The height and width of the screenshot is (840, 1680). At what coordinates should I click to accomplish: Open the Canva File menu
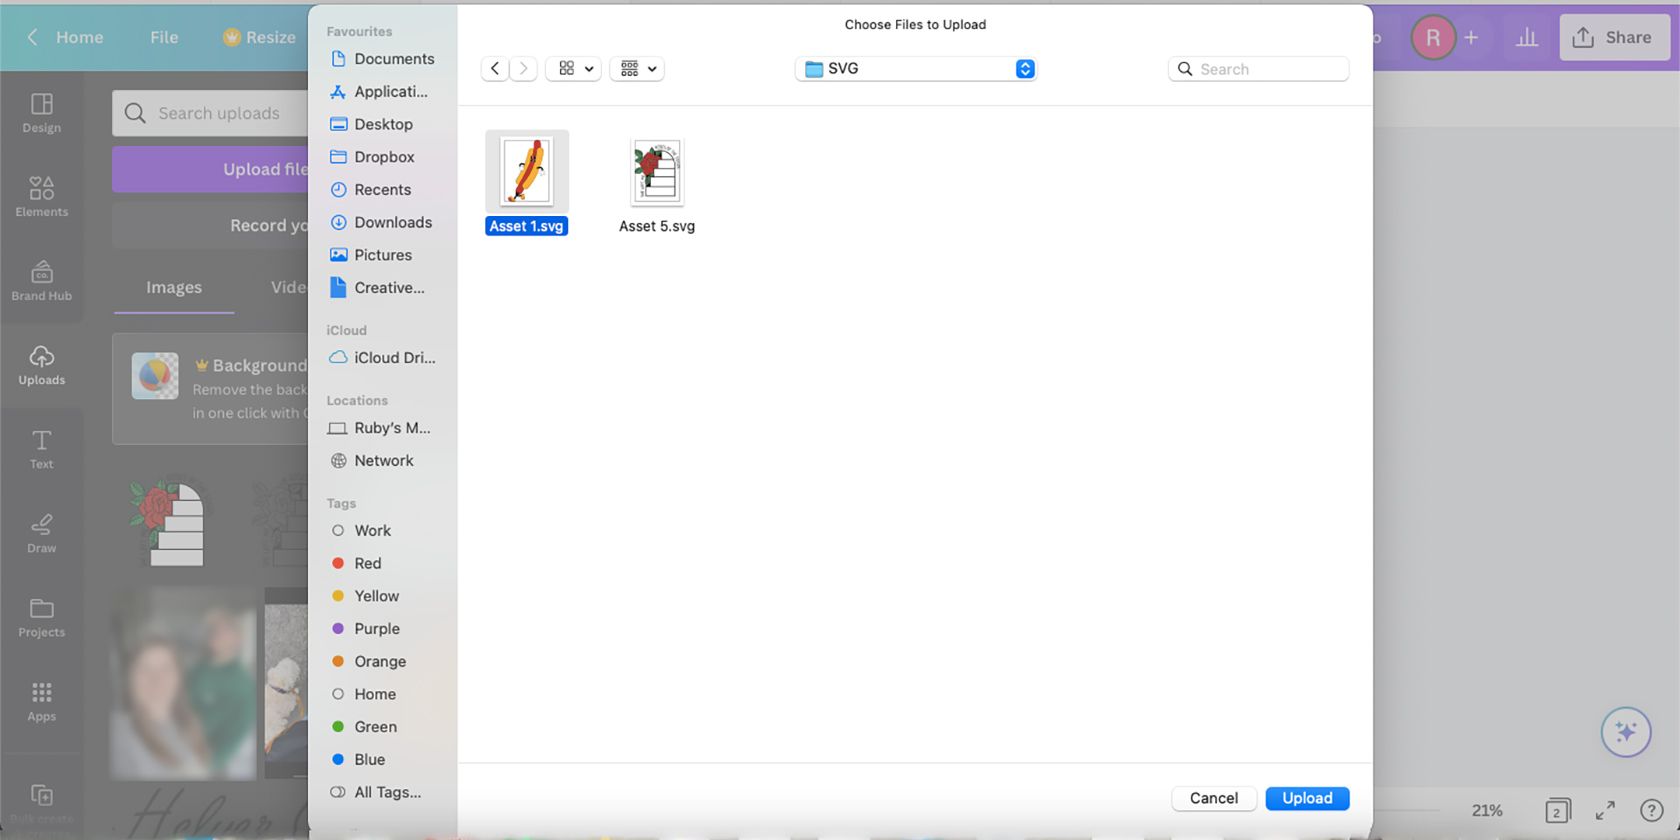164,37
